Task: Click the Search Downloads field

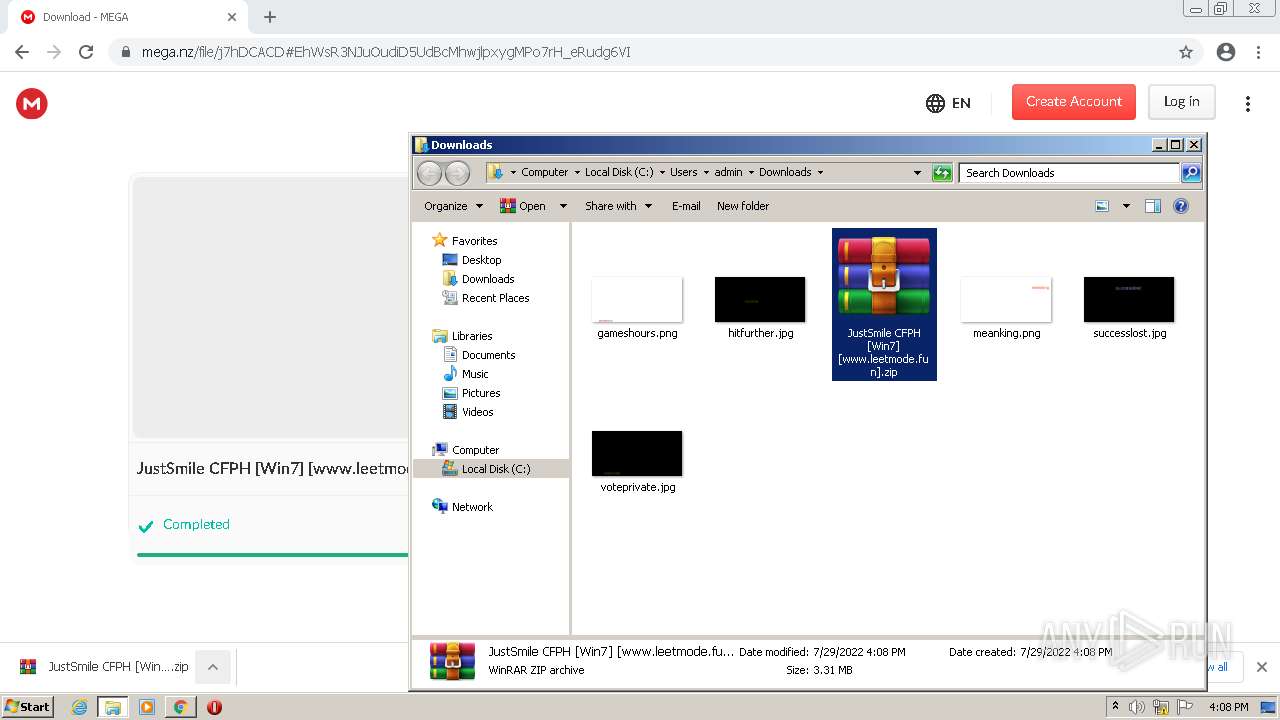Action: pos(1069,173)
